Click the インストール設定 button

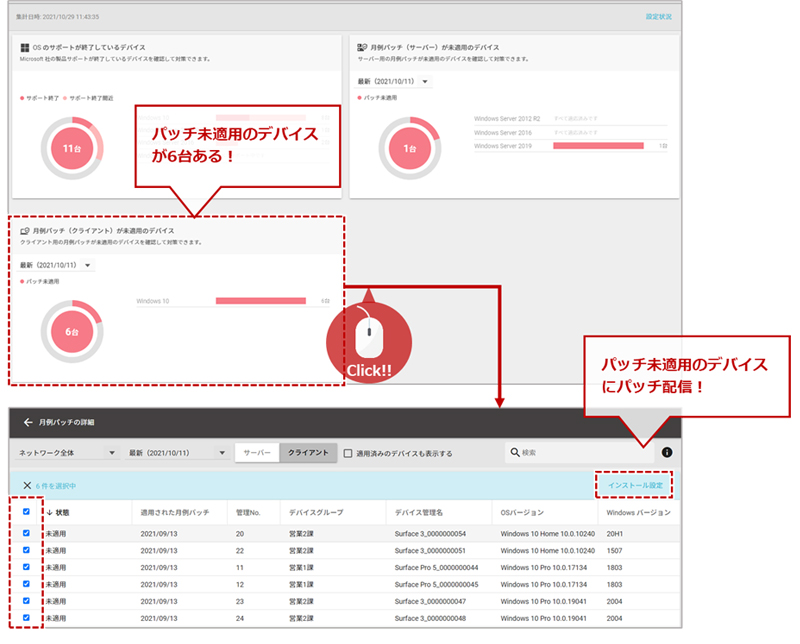click(x=635, y=485)
